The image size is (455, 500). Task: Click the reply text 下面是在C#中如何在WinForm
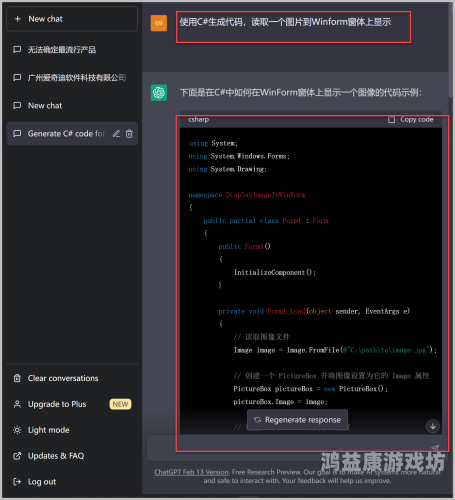(x=301, y=93)
